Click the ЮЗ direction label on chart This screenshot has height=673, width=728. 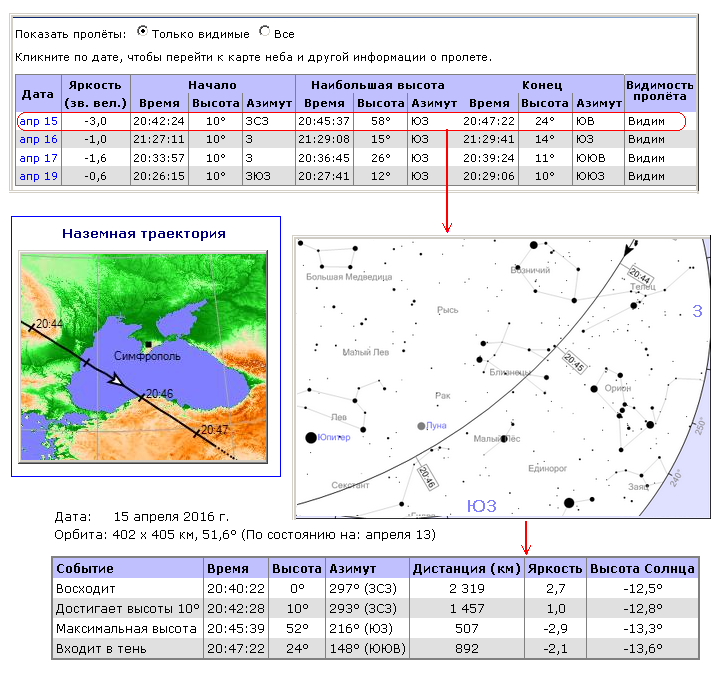click(481, 506)
